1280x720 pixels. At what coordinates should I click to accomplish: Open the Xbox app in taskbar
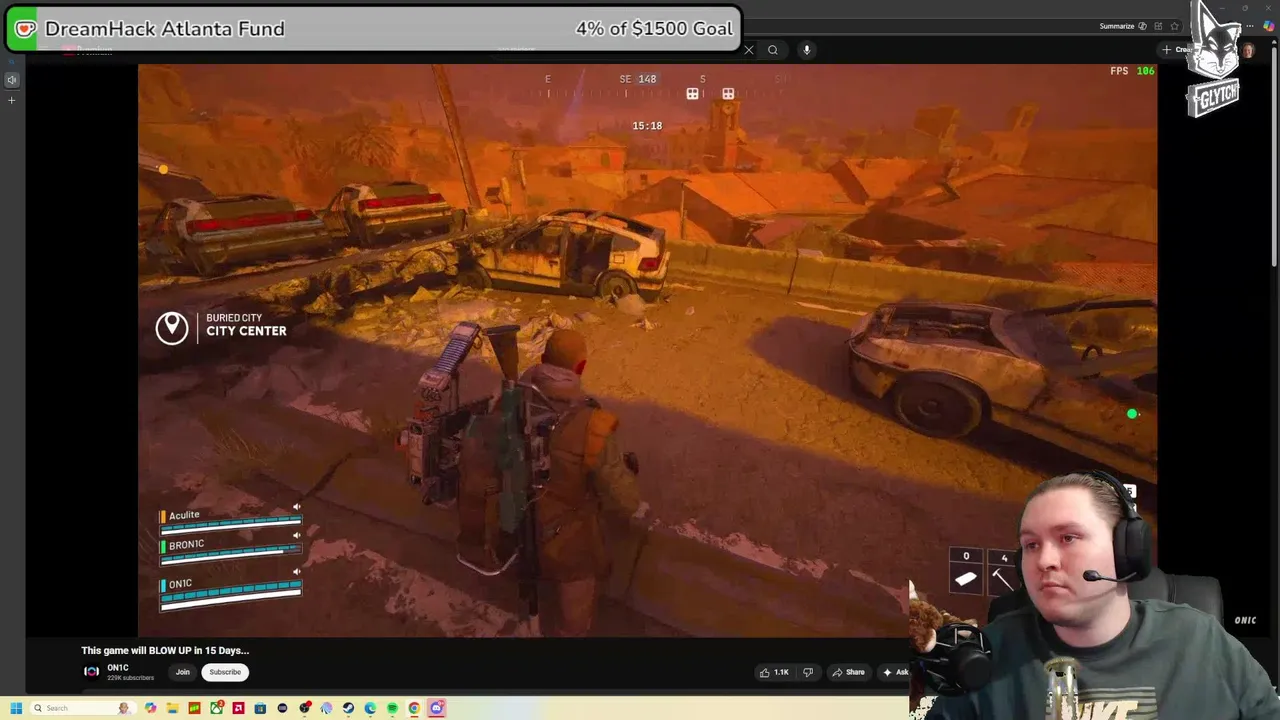pyautogui.click(x=216, y=708)
